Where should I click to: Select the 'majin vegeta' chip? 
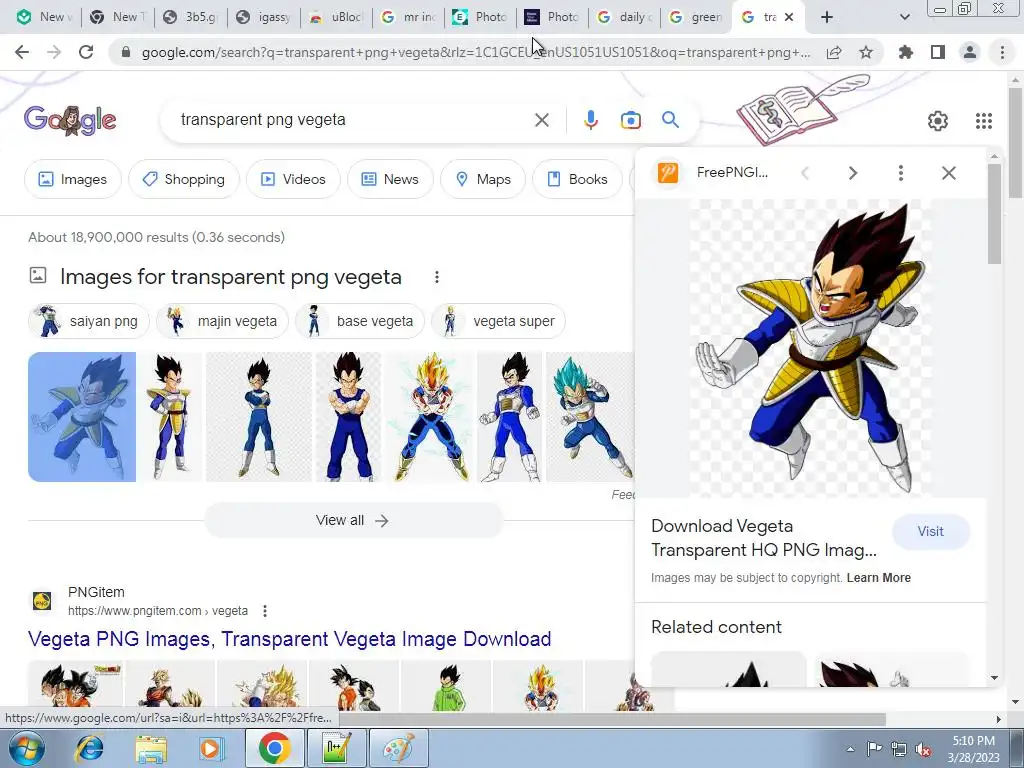click(x=222, y=321)
